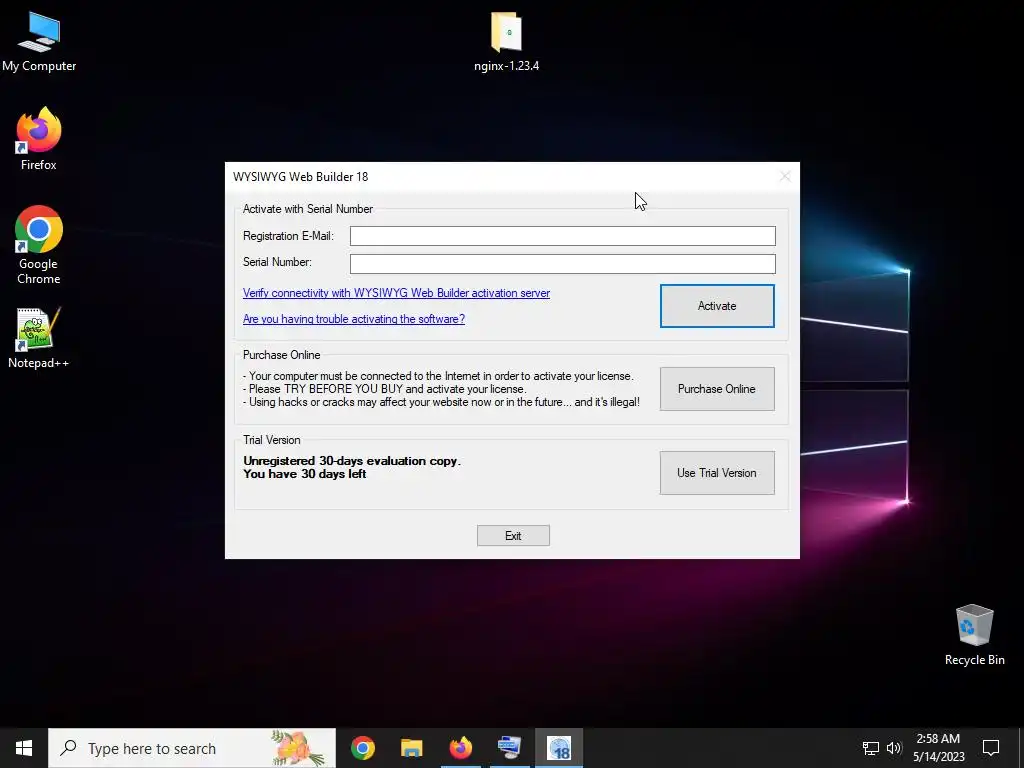
Task: Switch to Firefox in the taskbar
Action: click(460, 748)
